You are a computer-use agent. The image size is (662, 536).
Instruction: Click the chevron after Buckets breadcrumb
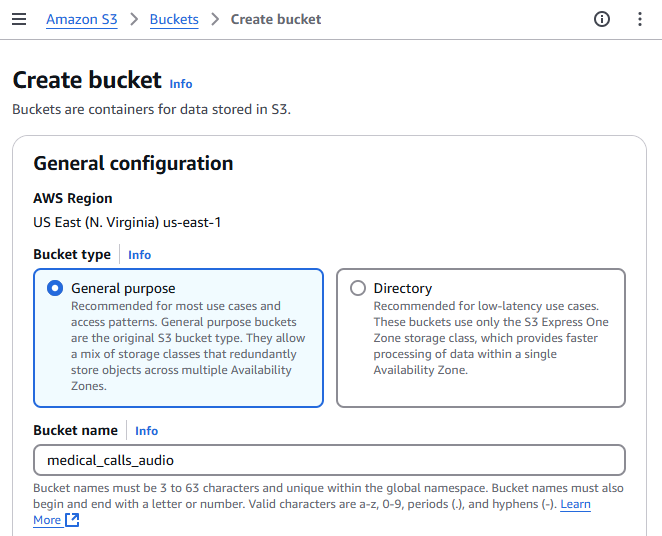click(x=215, y=19)
